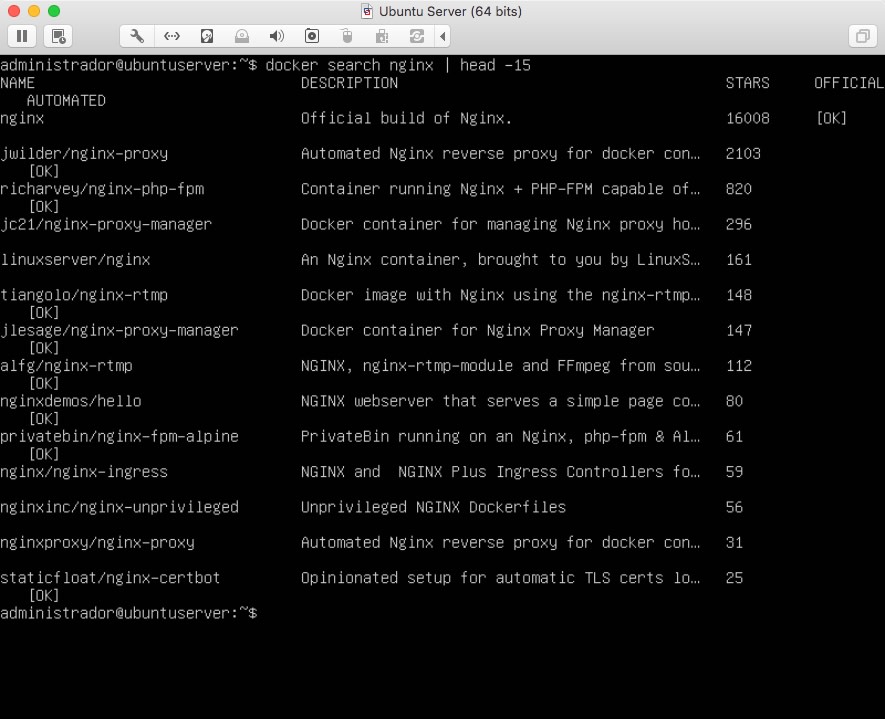The width and height of the screenshot is (885, 719).
Task: Click the last 'administrador@ubuntuserver:~$' prompt line
Action: coord(129,613)
